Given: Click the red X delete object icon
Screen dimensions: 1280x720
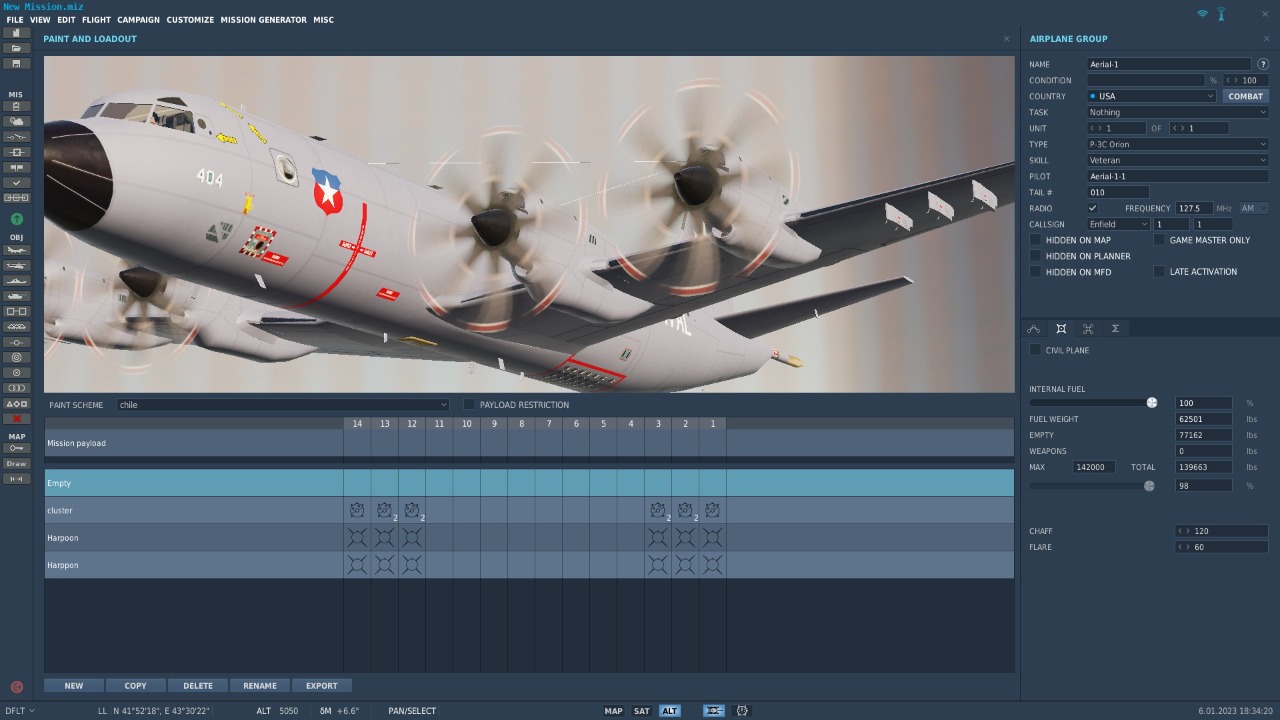Looking at the screenshot, I should point(16,419).
